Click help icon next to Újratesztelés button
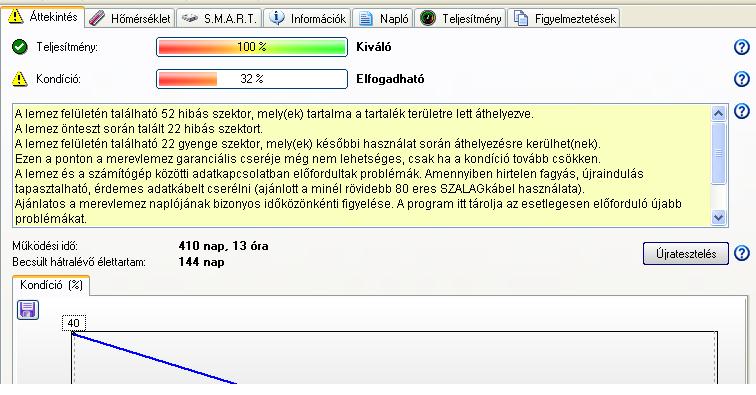The width and height of the screenshot is (756, 395). (x=742, y=253)
